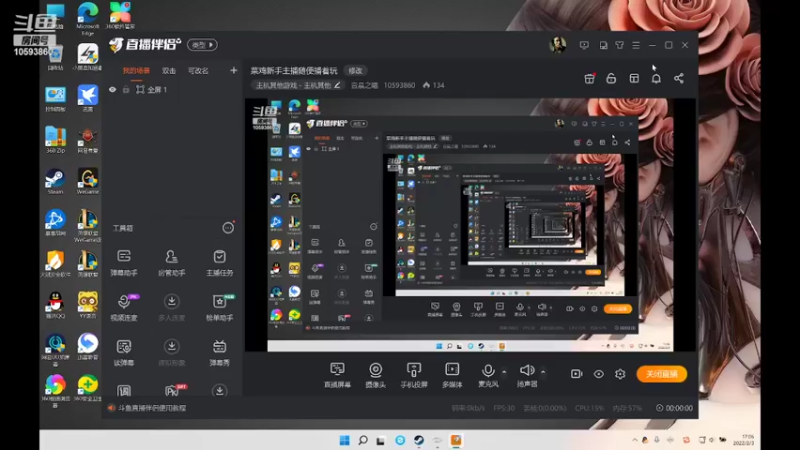This screenshot has height=450, width=800.
Task: Click the 修改 button next to stream title
Action: (x=356, y=70)
